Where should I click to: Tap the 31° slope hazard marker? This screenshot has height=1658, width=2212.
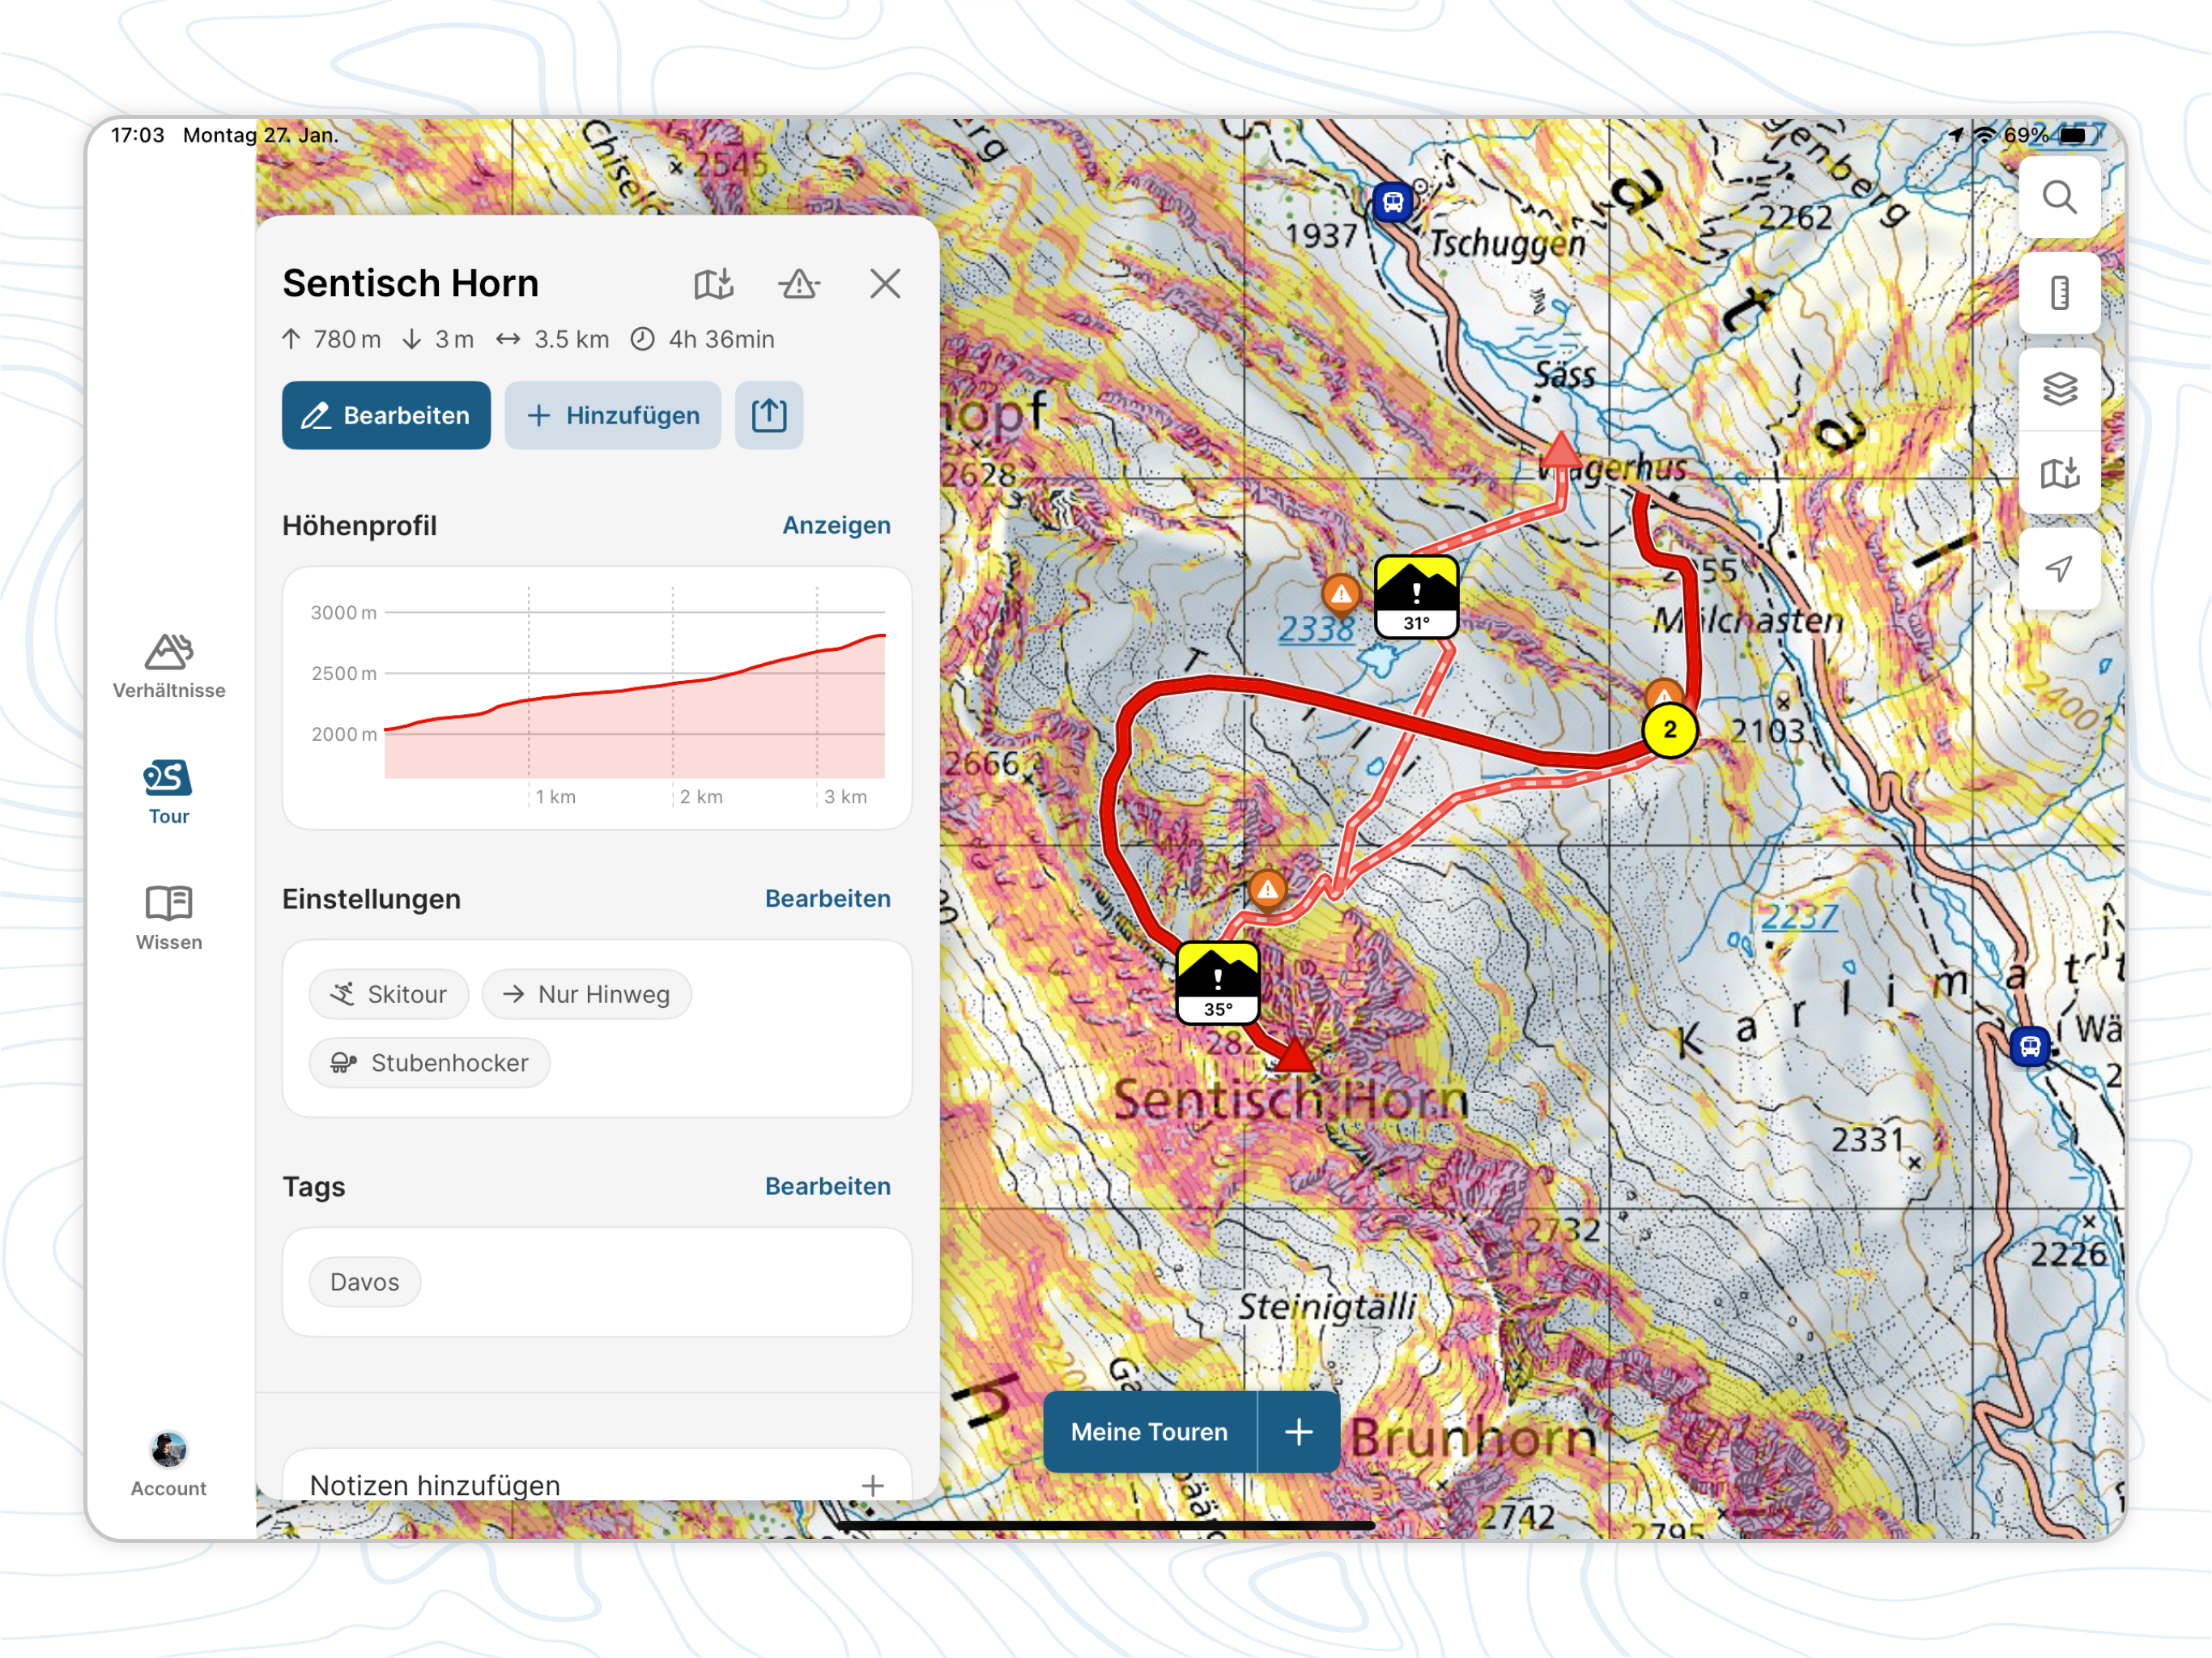[1415, 597]
